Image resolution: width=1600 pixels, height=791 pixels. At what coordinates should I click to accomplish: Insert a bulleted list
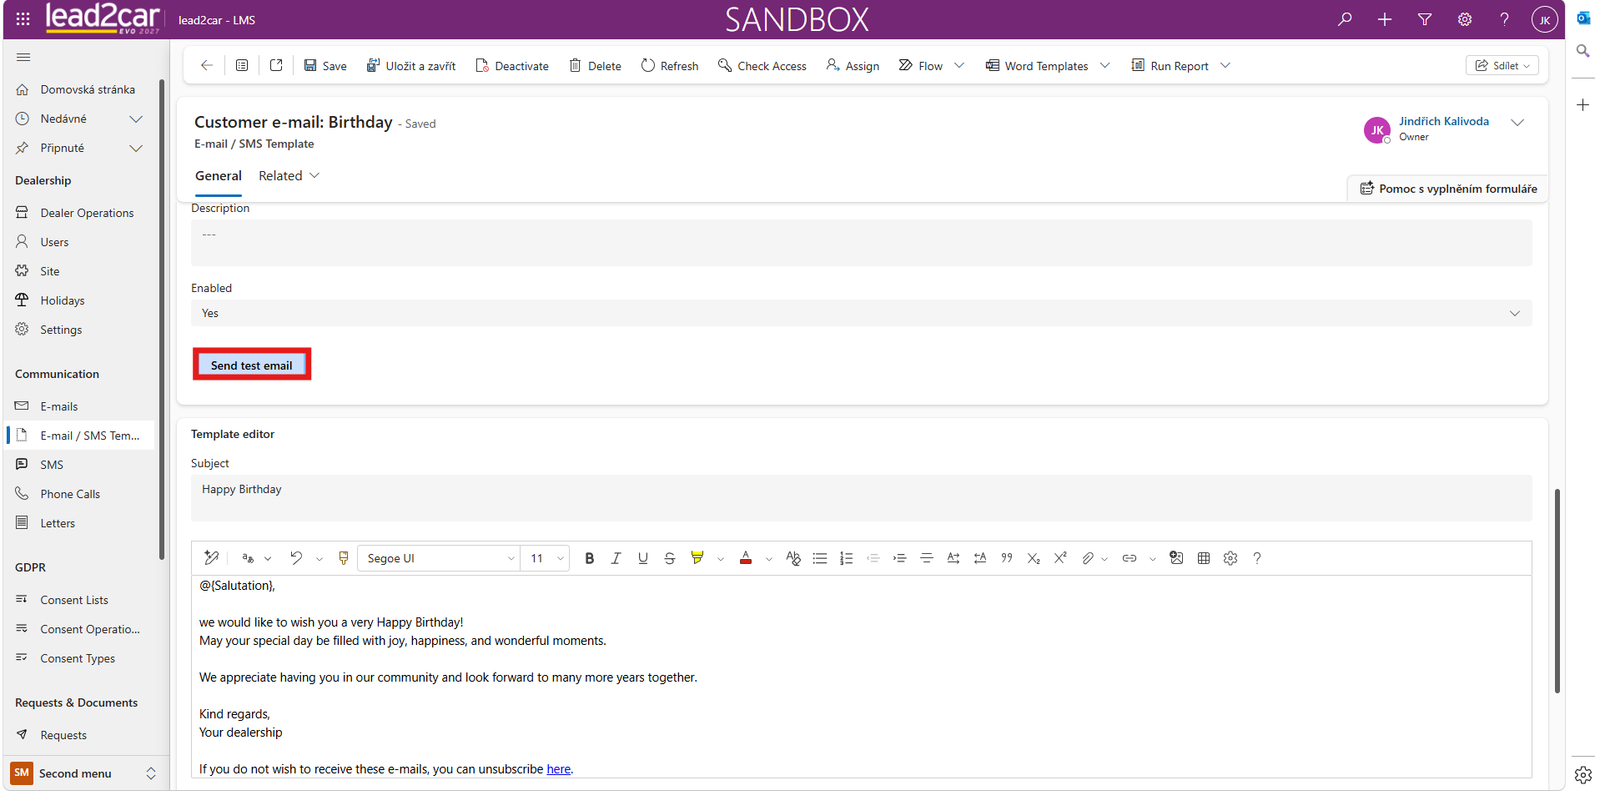[820, 558]
